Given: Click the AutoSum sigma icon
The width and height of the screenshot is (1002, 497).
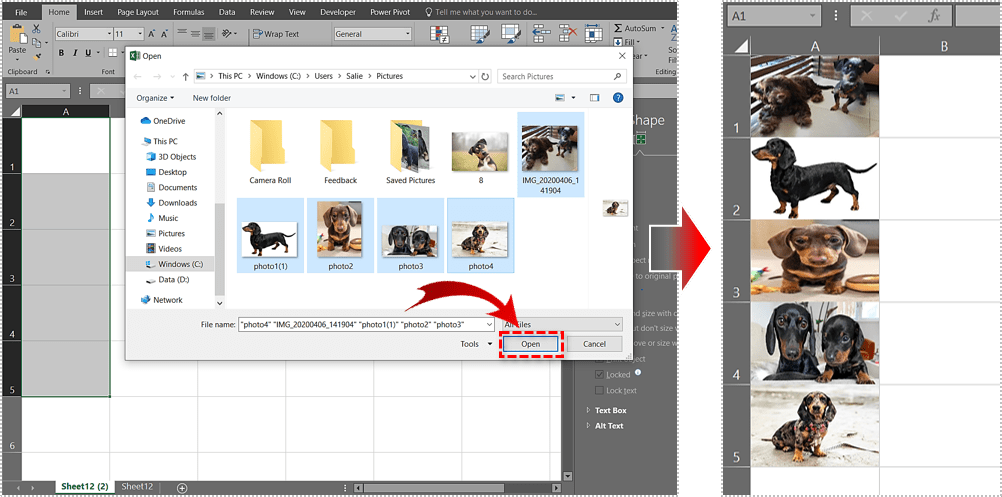Looking at the screenshot, I should point(617,29).
